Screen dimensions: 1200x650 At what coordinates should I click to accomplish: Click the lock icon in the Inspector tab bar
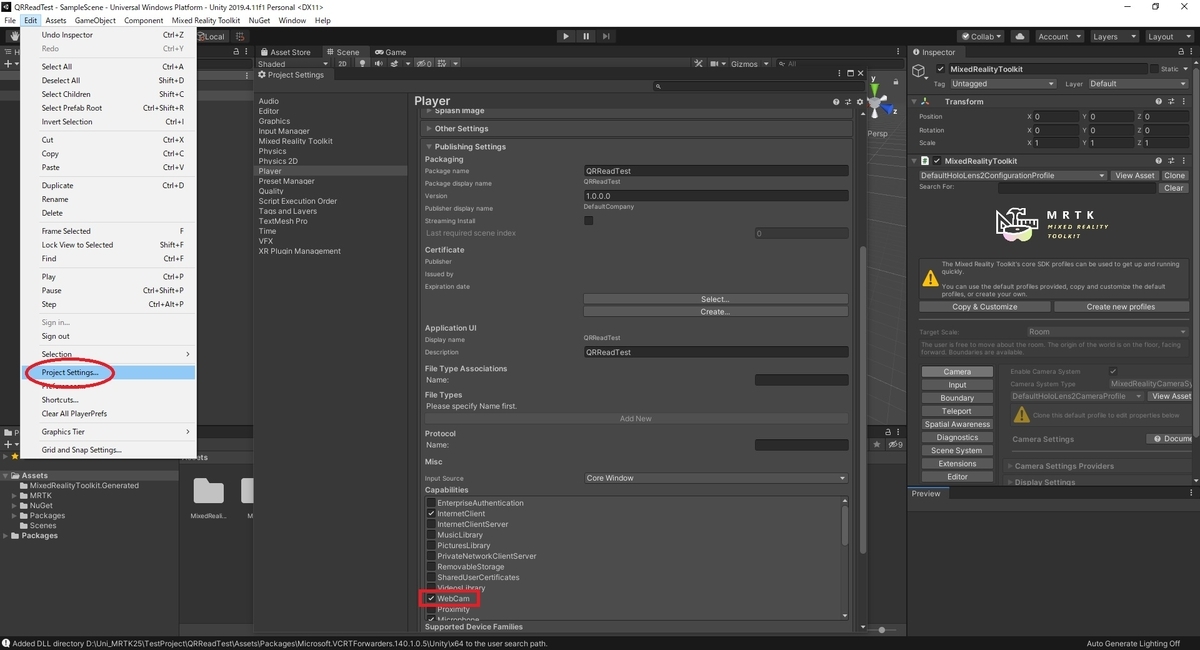(1179, 52)
